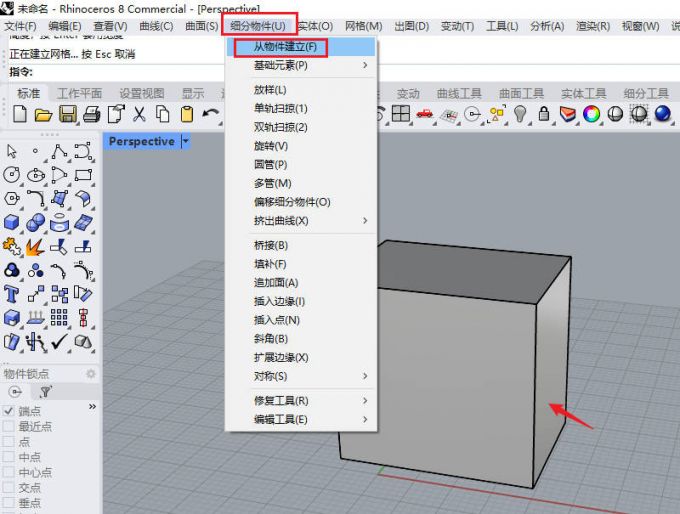Image resolution: width=680 pixels, height=514 pixels.
Task: Click the four-viewport layout icon
Action: point(401,114)
